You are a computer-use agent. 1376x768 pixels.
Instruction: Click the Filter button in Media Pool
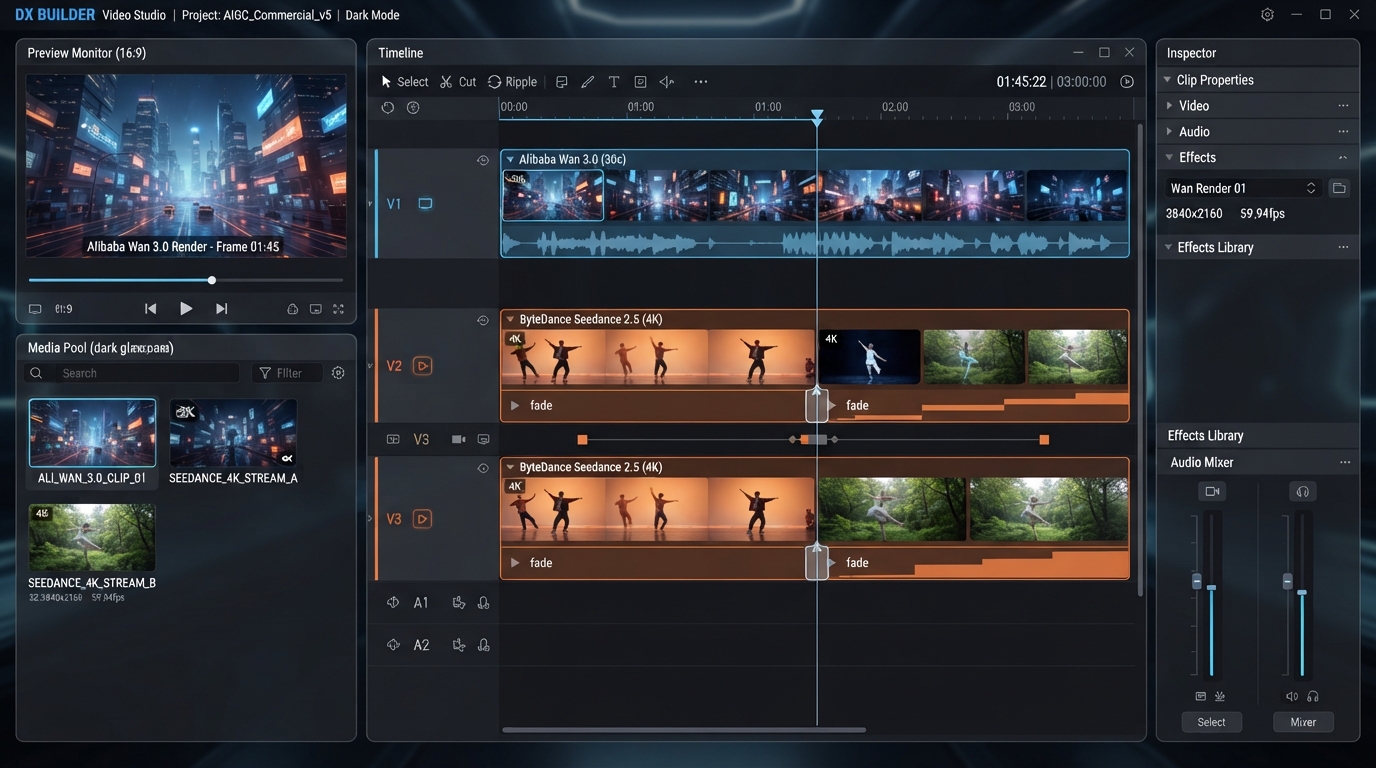tap(286, 373)
